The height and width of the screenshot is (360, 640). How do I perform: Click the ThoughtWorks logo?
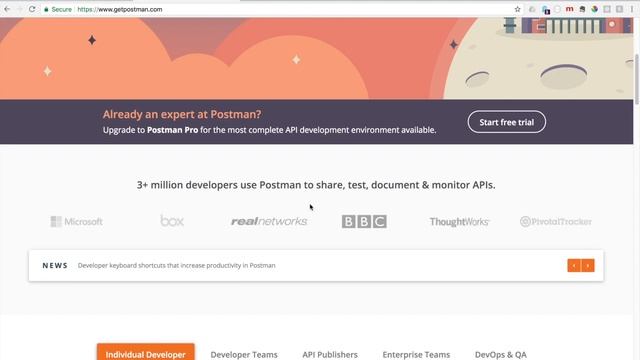click(x=459, y=222)
